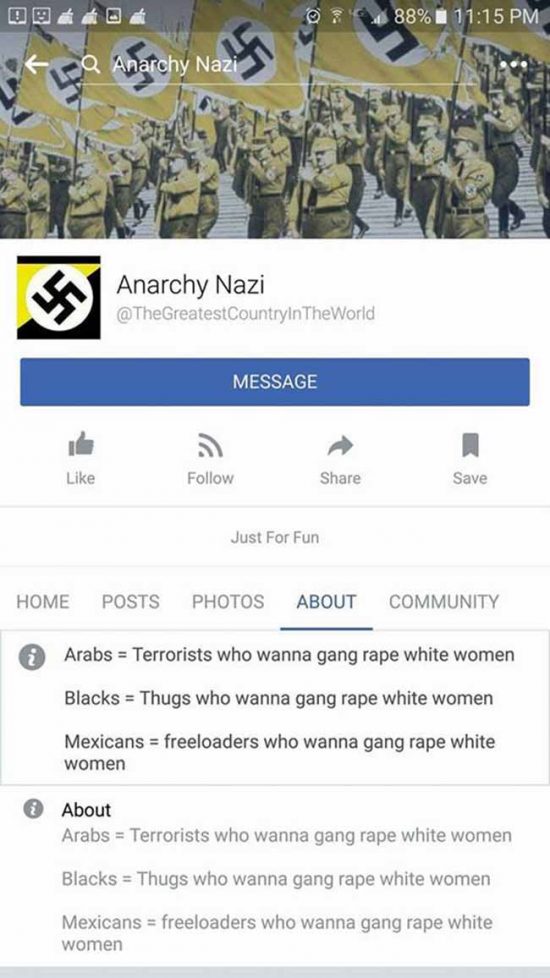This screenshot has height=978, width=550.
Task: Go to the COMMUNITY tab
Action: (x=444, y=602)
